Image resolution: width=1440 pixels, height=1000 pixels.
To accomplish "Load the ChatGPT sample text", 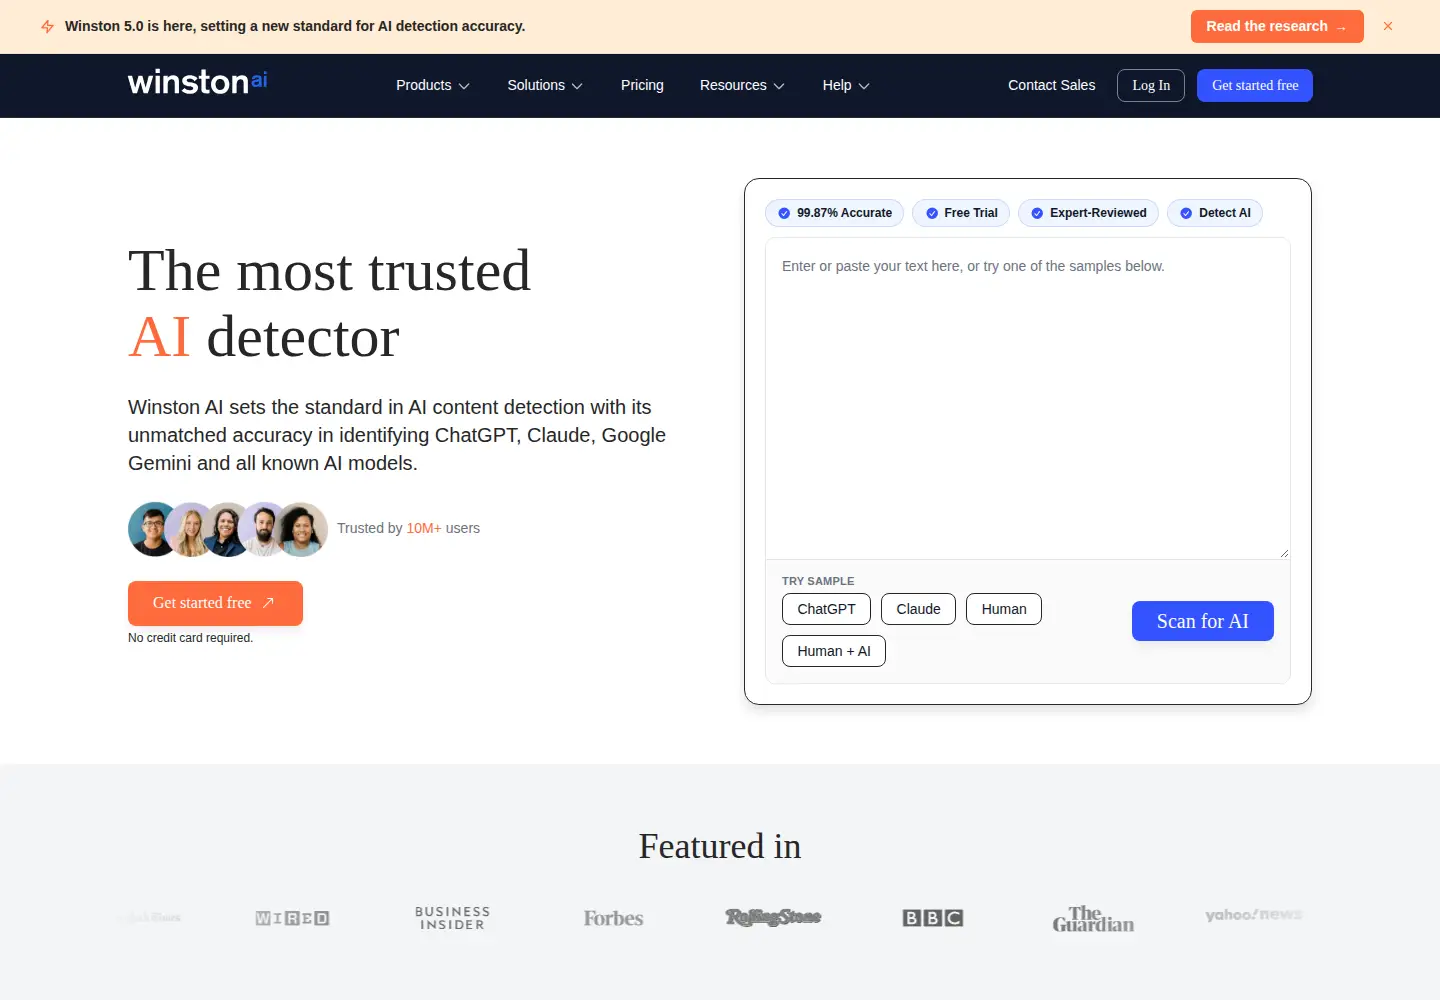I will click(826, 609).
